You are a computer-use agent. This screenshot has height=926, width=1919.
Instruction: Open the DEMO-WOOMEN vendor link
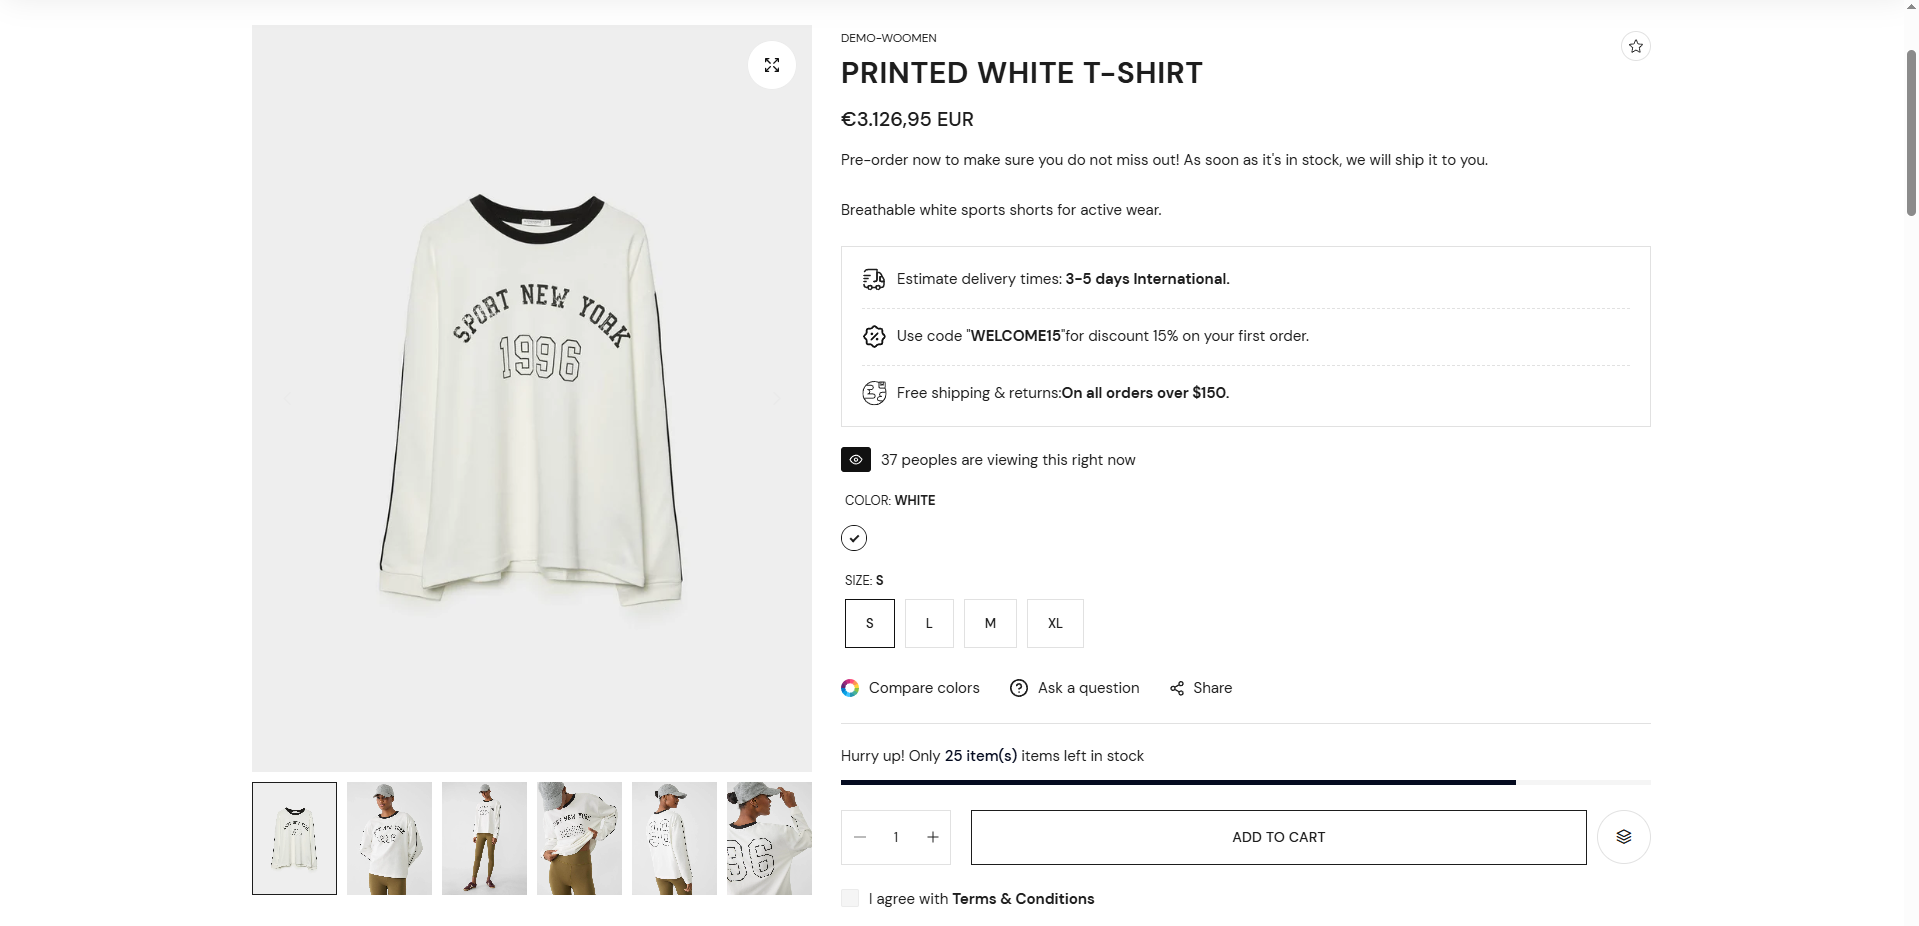(x=888, y=38)
